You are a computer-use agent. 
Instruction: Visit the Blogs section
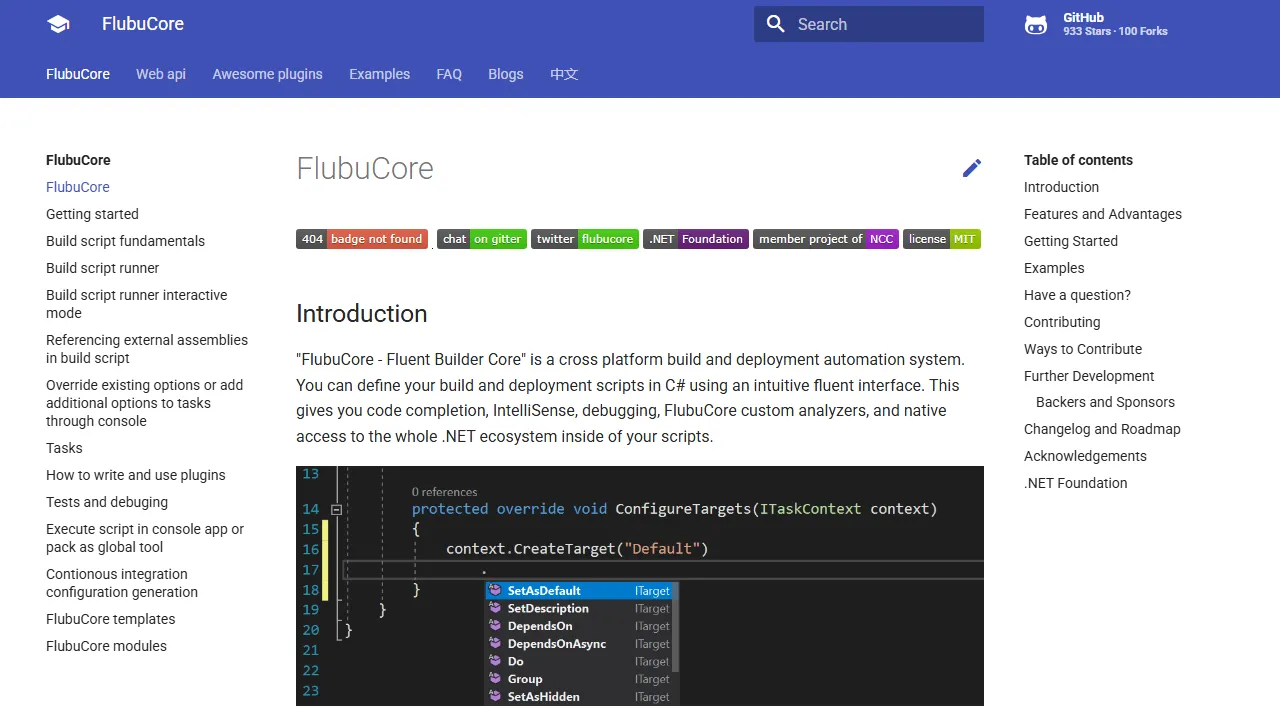505,74
